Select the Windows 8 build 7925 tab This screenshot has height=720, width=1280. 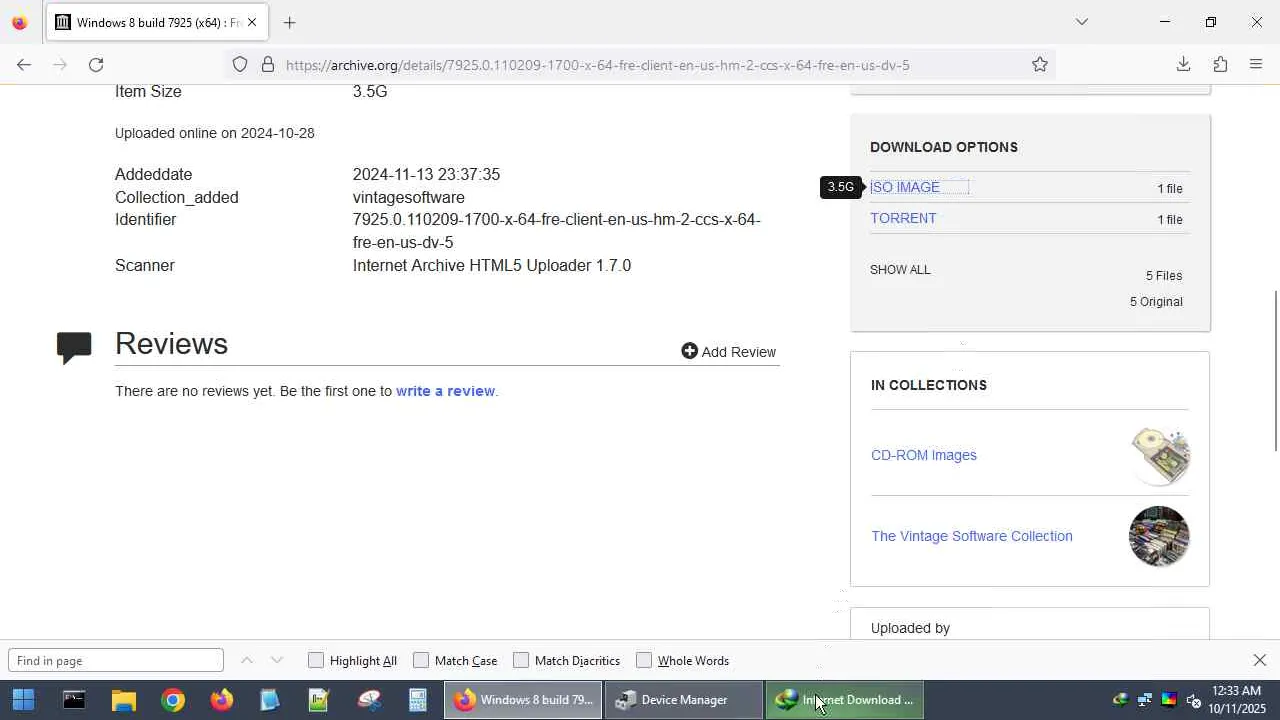157,22
